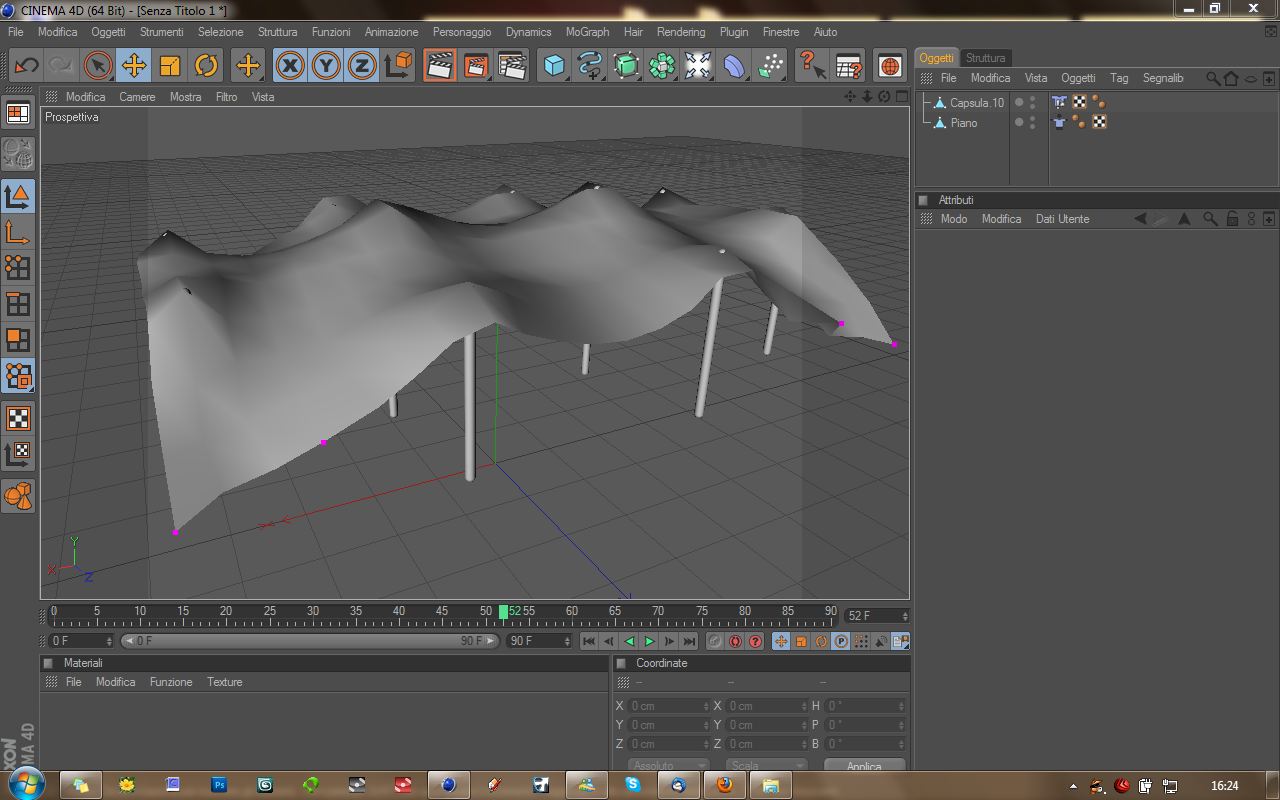Toggle X axis lock
The image size is (1280, 800).
coord(290,66)
